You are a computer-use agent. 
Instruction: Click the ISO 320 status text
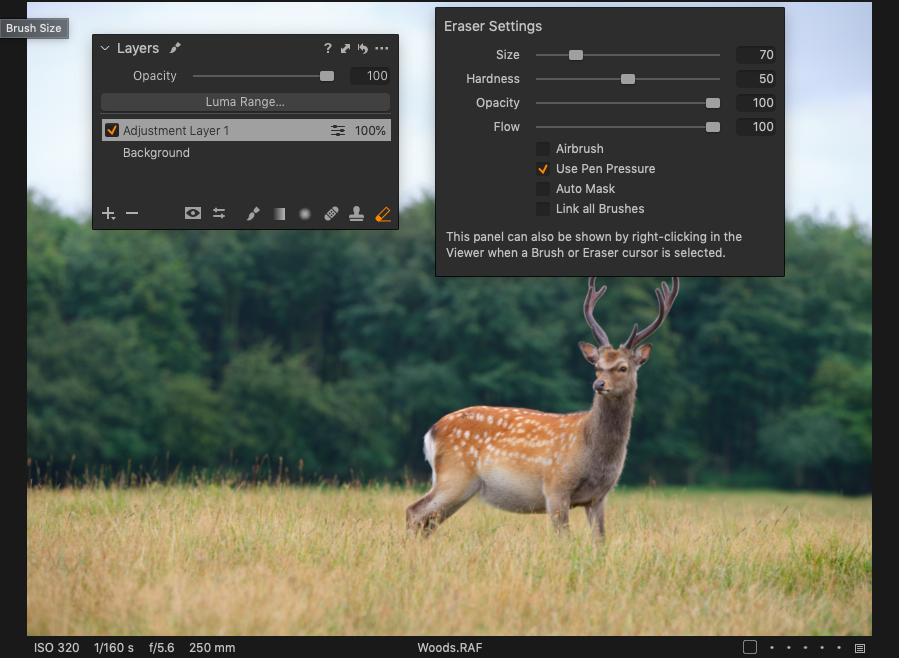pyautogui.click(x=56, y=648)
